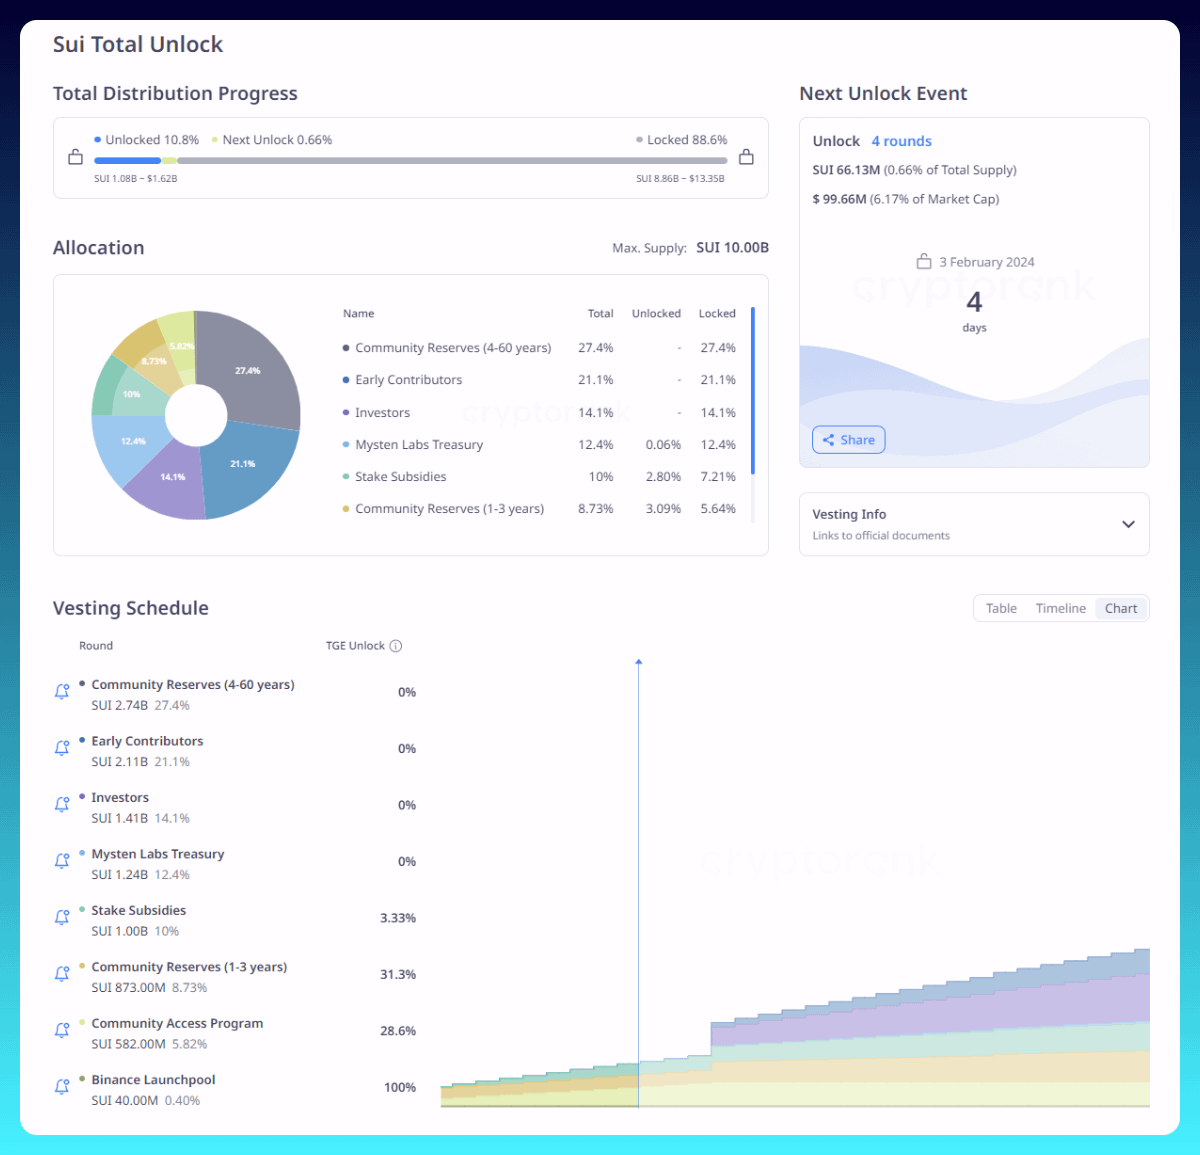
Task: Switch to the Timeline view tab
Action: pos(1061,608)
